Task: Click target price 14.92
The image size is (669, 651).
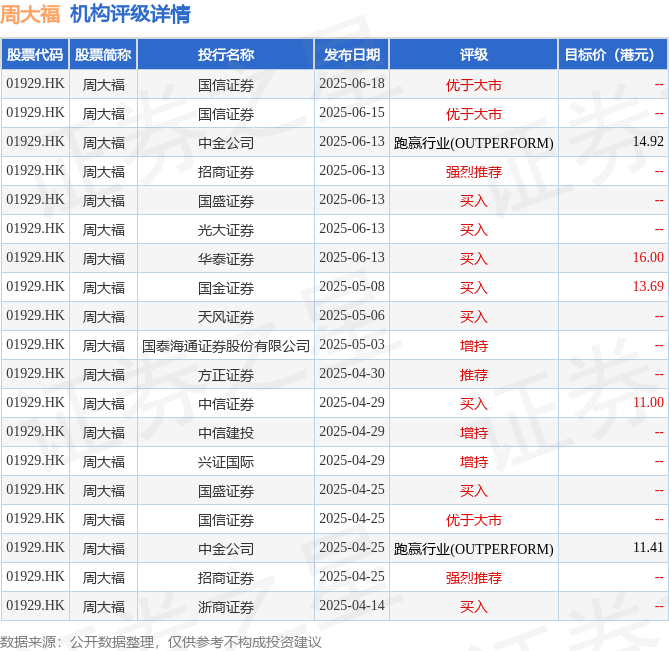Action: [x=648, y=142]
